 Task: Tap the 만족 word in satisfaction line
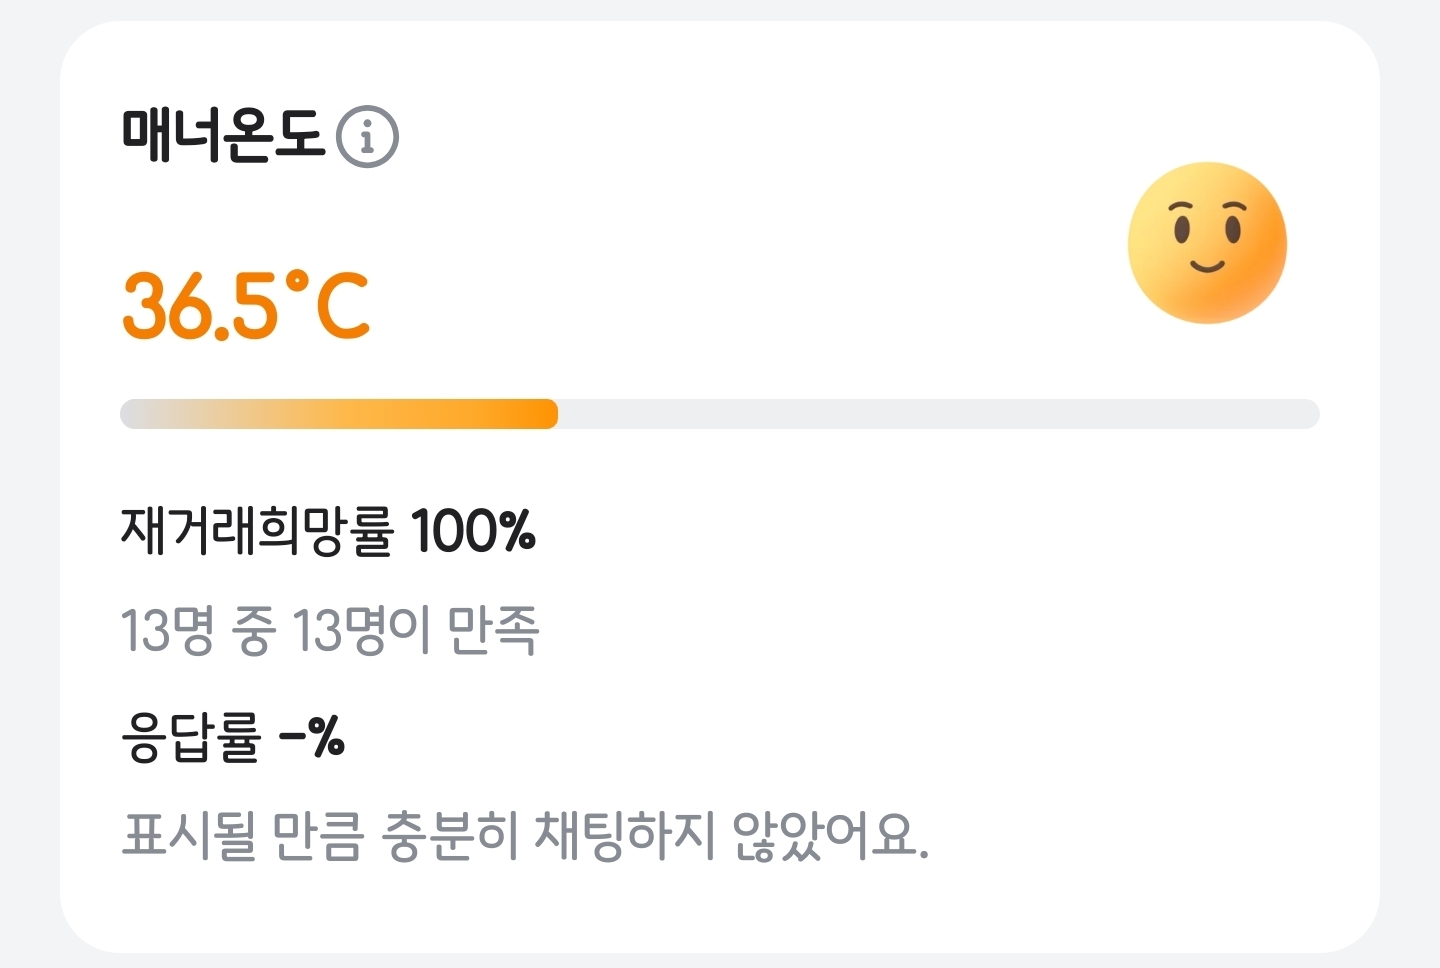tap(493, 631)
